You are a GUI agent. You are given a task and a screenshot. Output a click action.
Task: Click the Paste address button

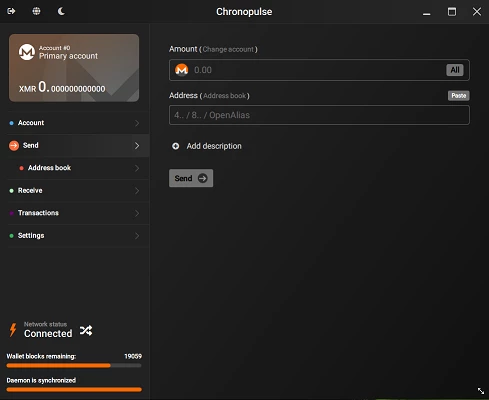pyautogui.click(x=459, y=96)
